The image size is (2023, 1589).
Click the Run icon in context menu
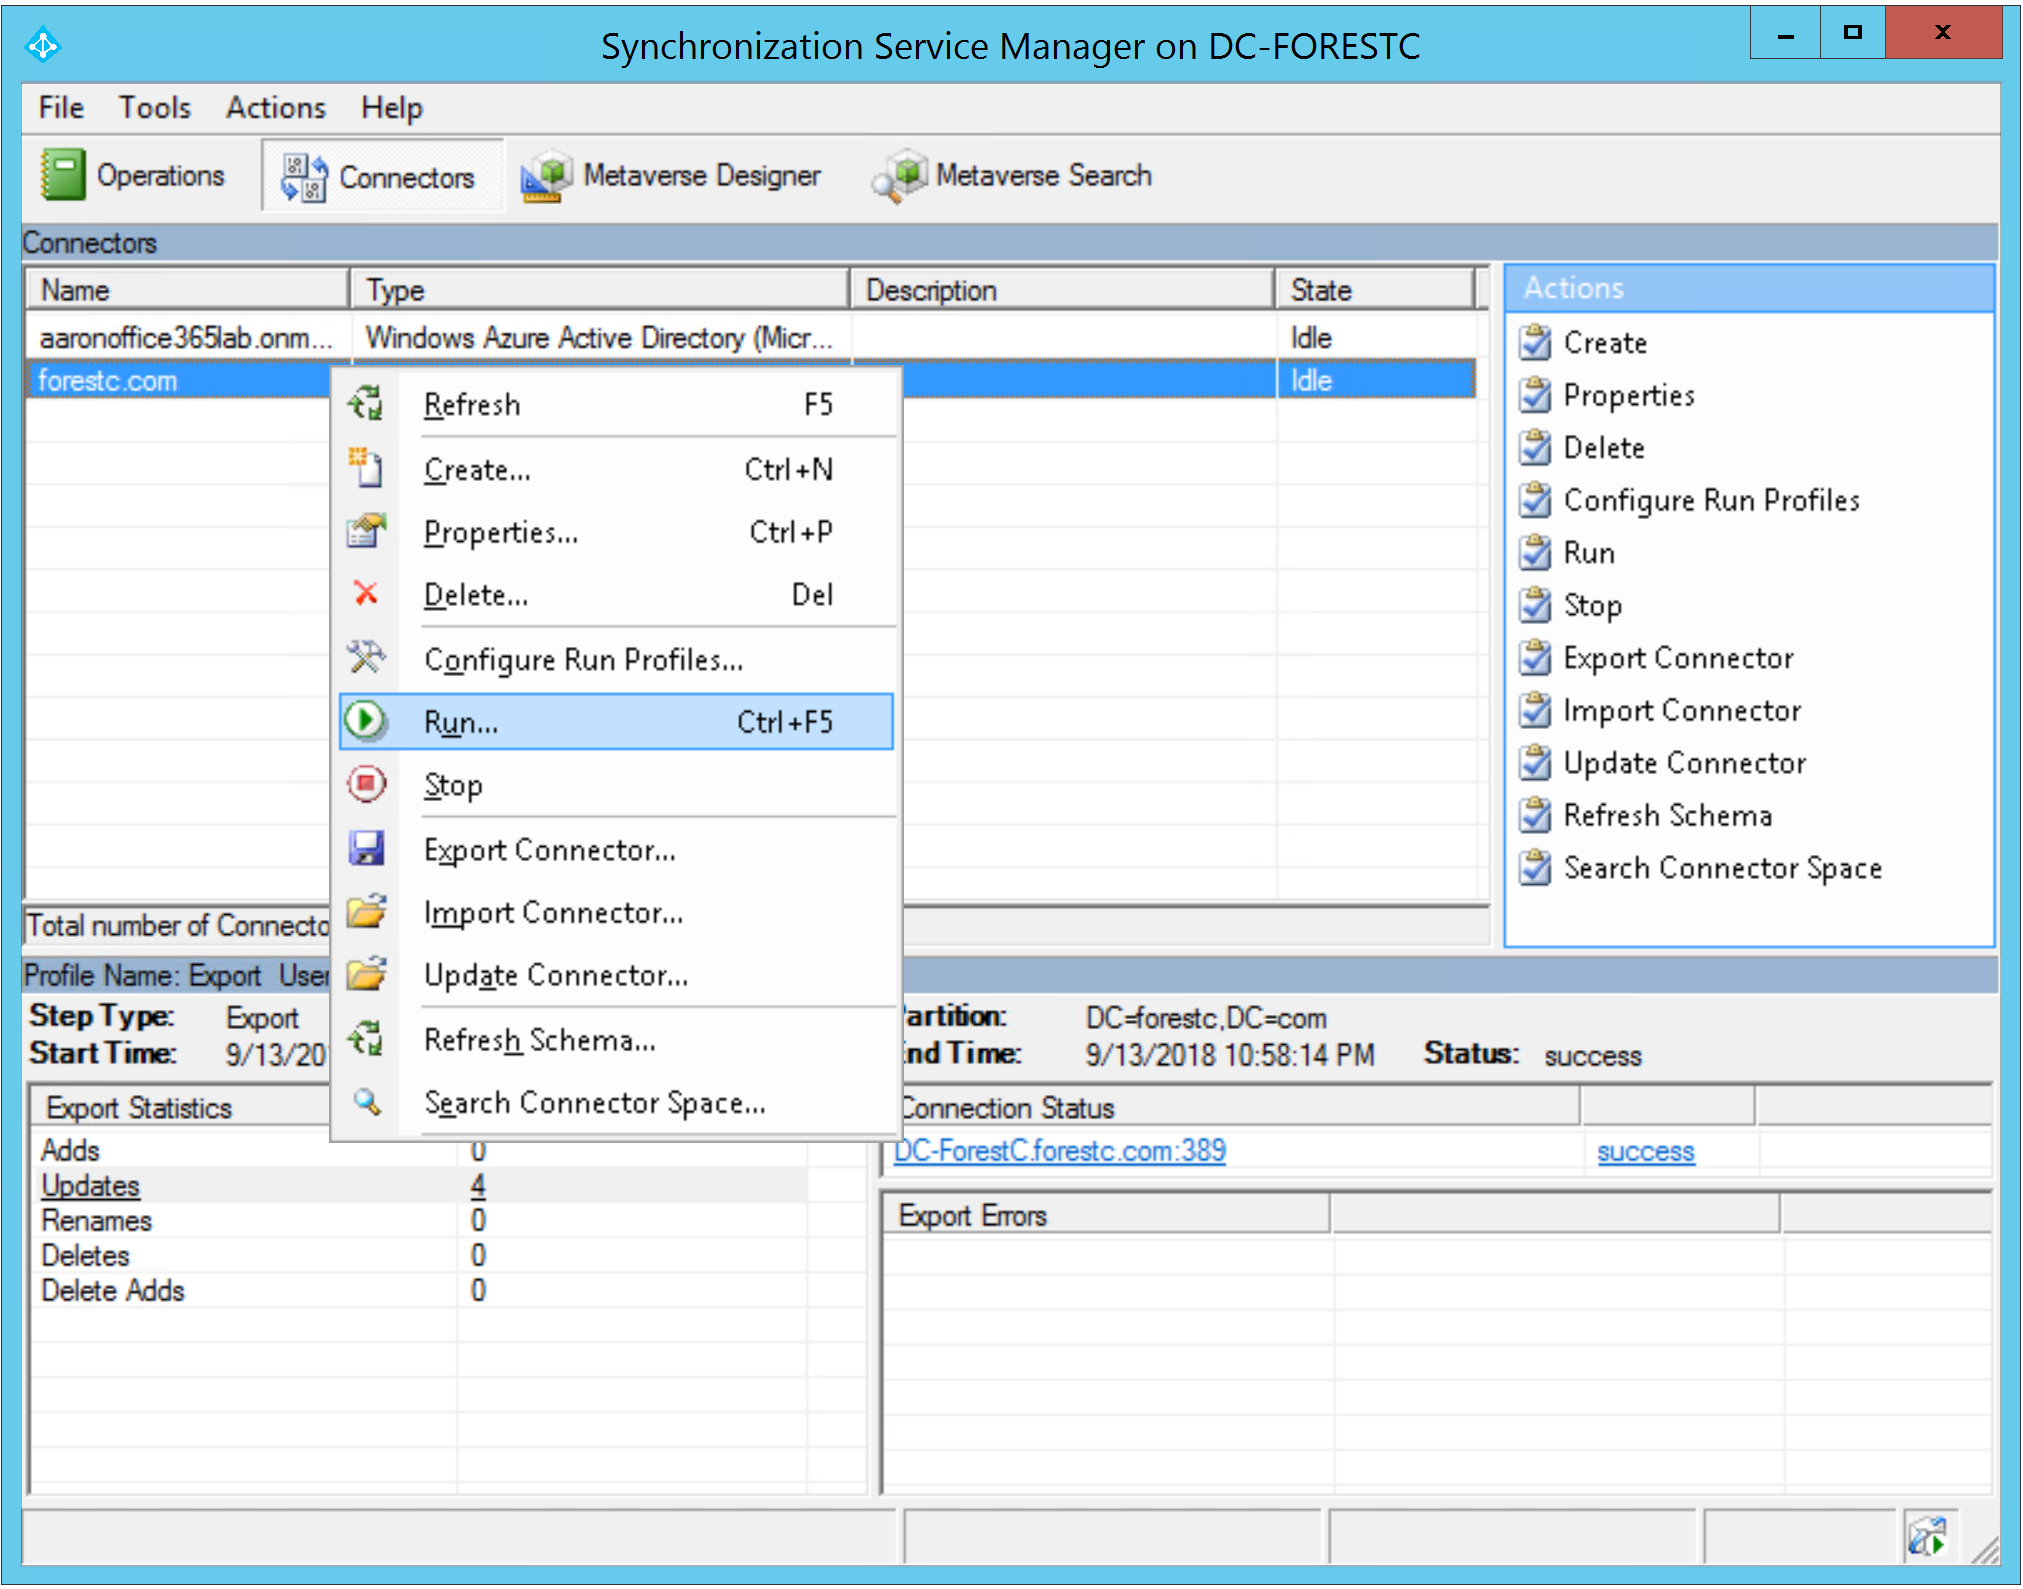point(366,721)
